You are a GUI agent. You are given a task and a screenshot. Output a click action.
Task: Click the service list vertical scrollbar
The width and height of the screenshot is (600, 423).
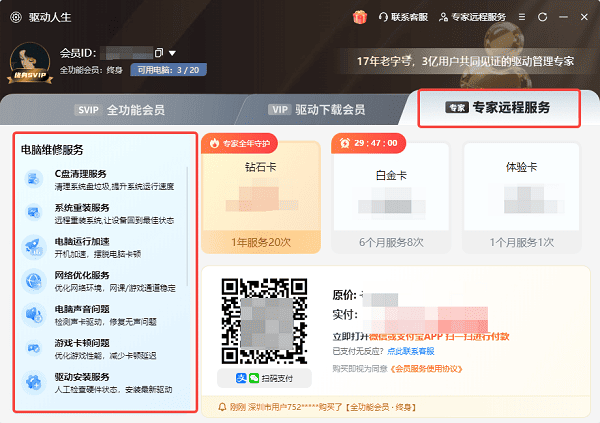(187, 227)
